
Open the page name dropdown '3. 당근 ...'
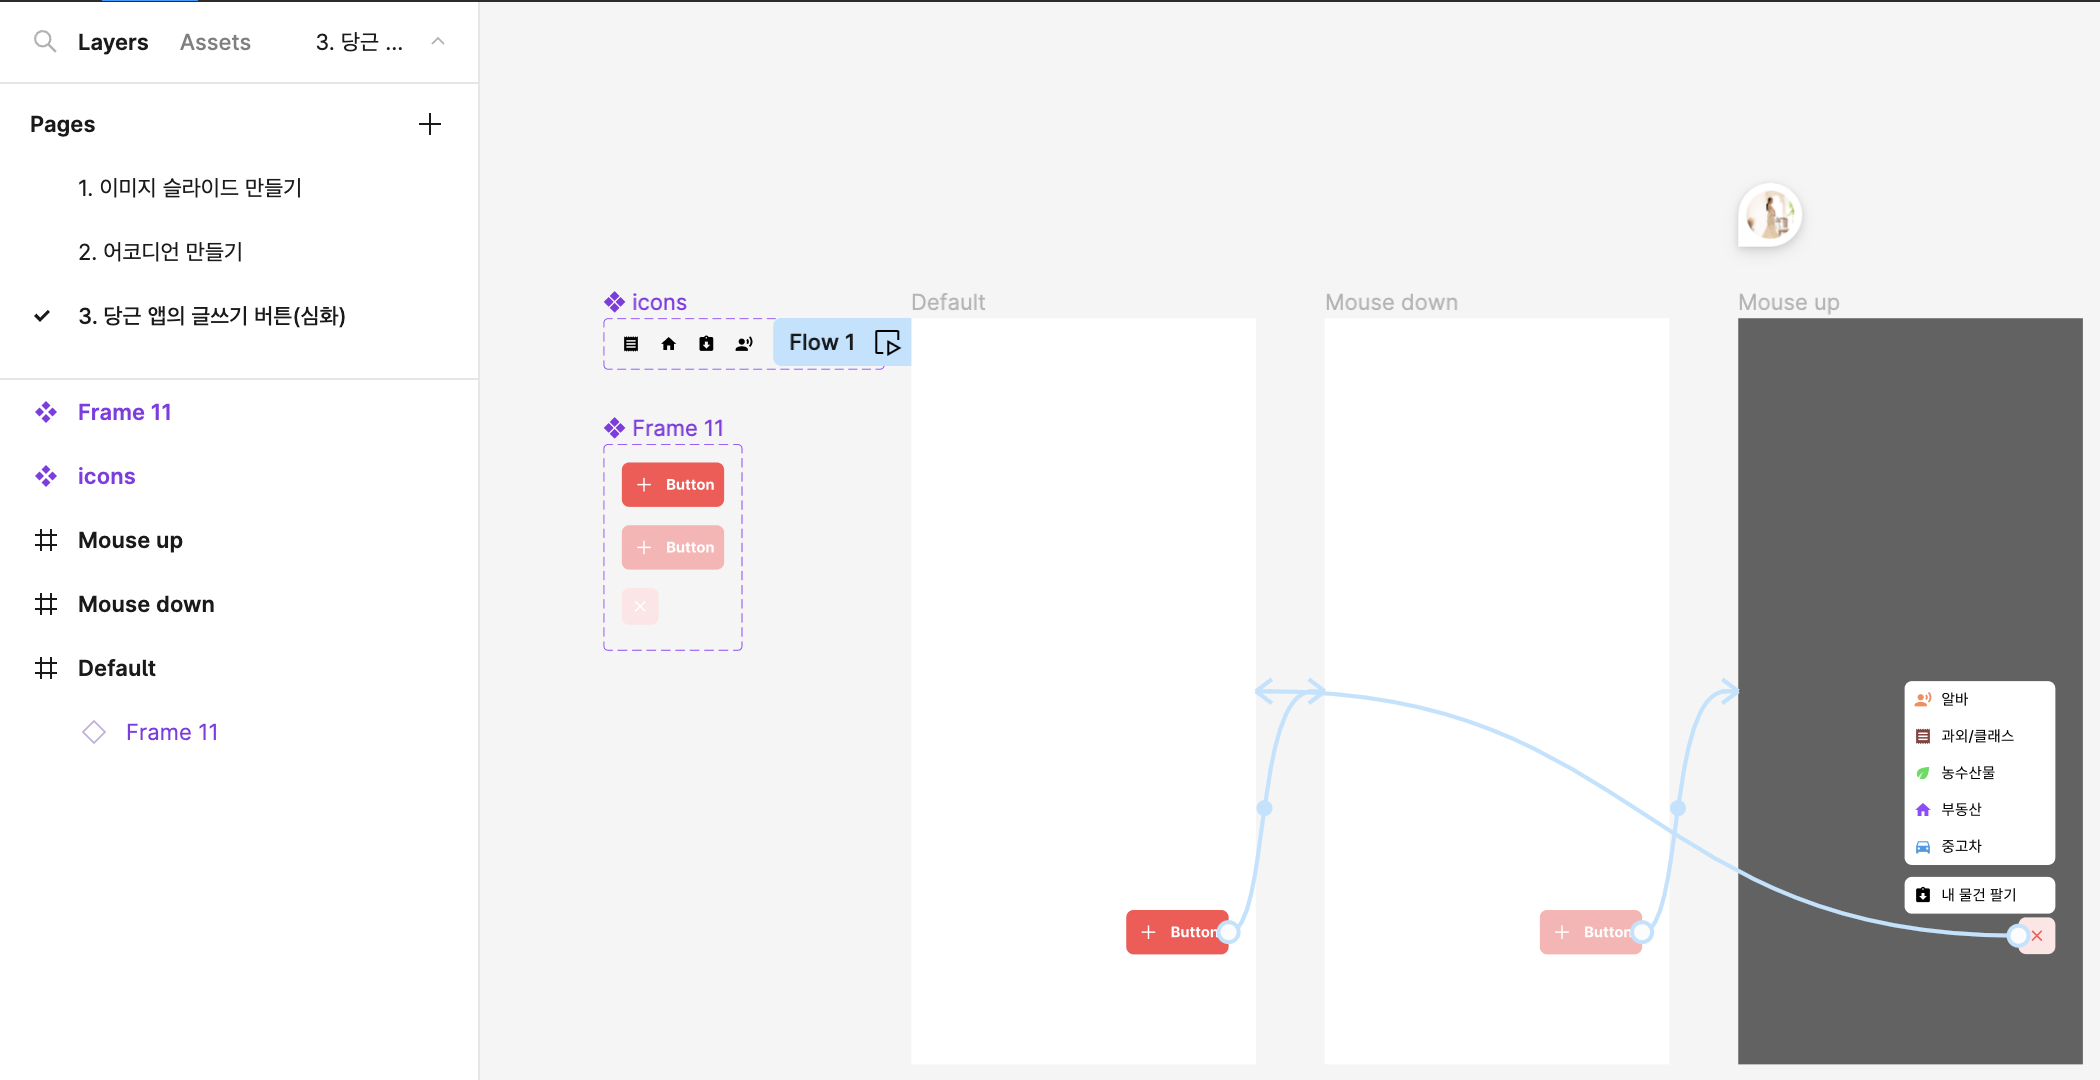(x=359, y=42)
